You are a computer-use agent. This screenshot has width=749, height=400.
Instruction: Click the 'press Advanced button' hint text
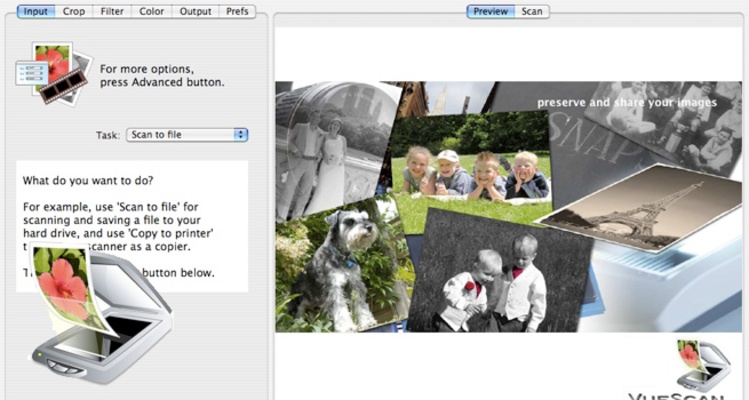[x=162, y=82]
